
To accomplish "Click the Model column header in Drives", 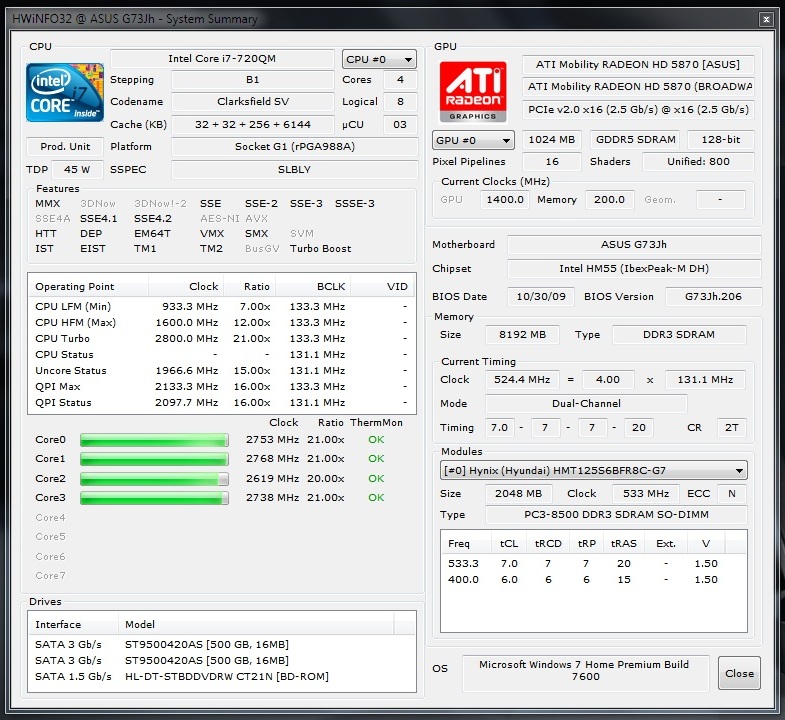I will [x=256, y=624].
